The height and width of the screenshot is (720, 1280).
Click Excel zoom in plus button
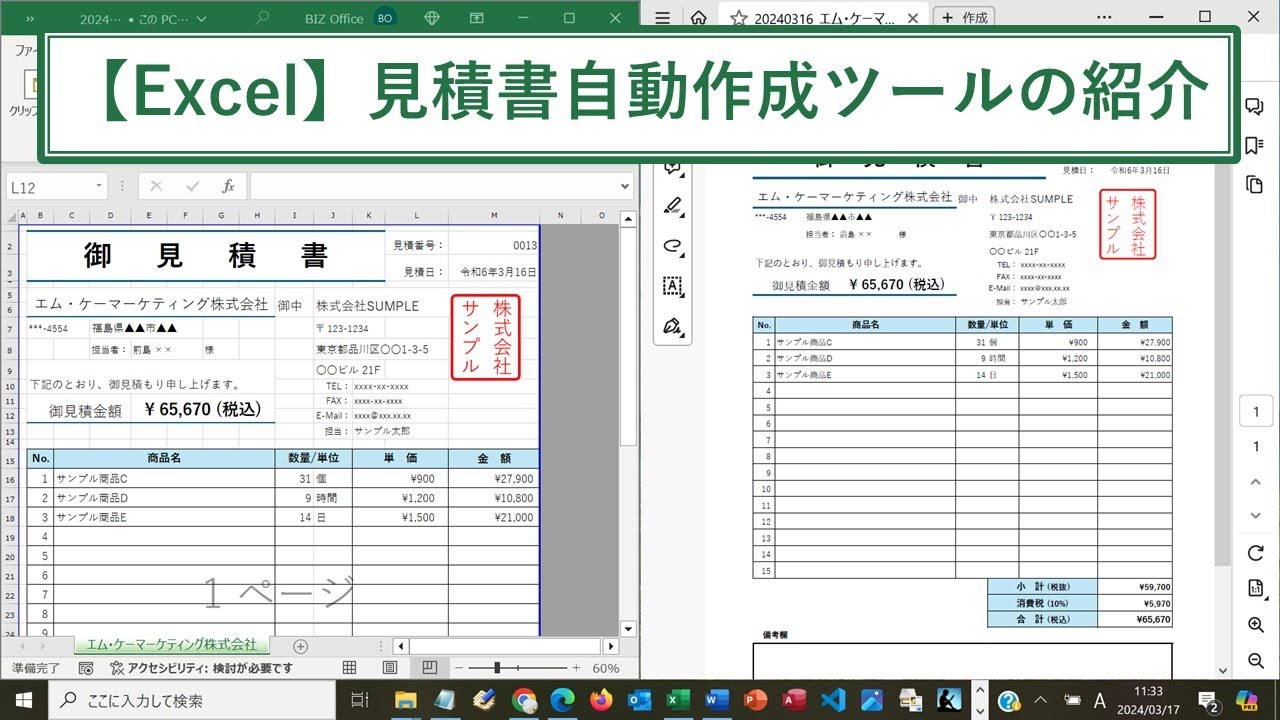point(576,668)
